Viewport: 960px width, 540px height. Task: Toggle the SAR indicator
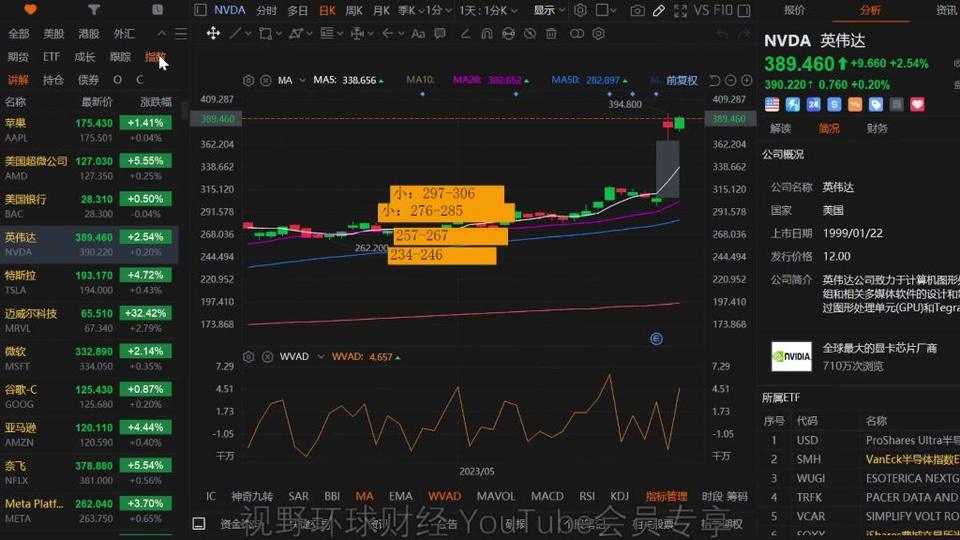tap(298, 496)
